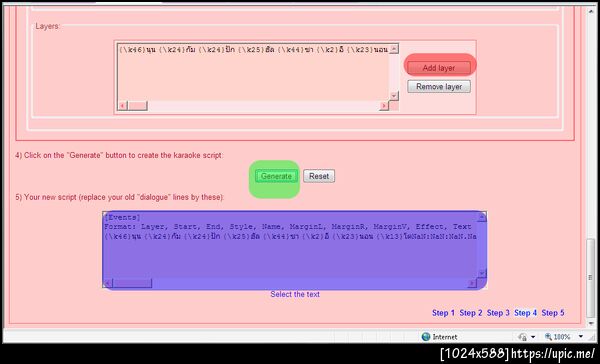Click the protected mode security icon

[522, 337]
